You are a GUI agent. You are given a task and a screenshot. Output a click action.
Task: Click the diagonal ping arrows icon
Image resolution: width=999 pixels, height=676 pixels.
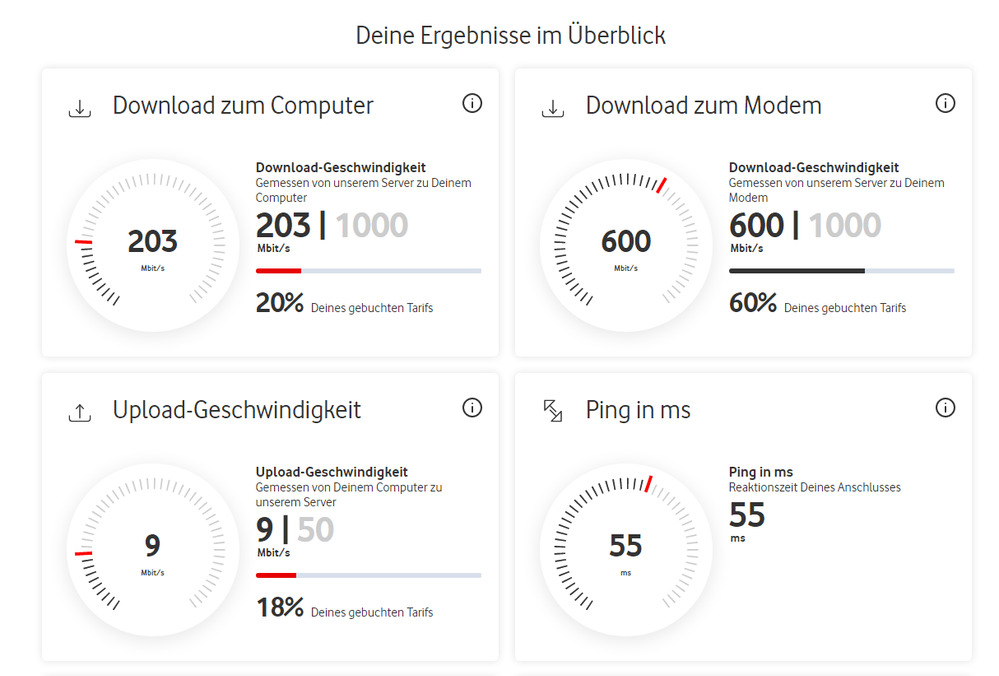(x=552, y=409)
